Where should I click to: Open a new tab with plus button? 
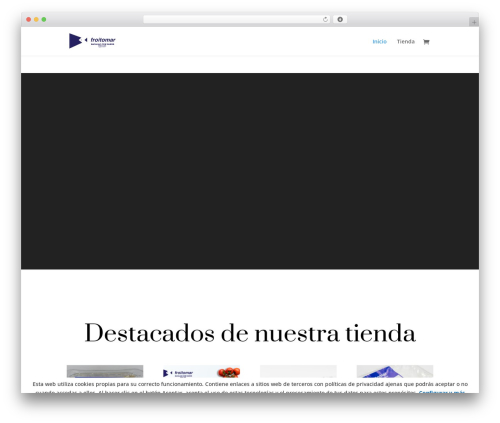[x=474, y=22]
